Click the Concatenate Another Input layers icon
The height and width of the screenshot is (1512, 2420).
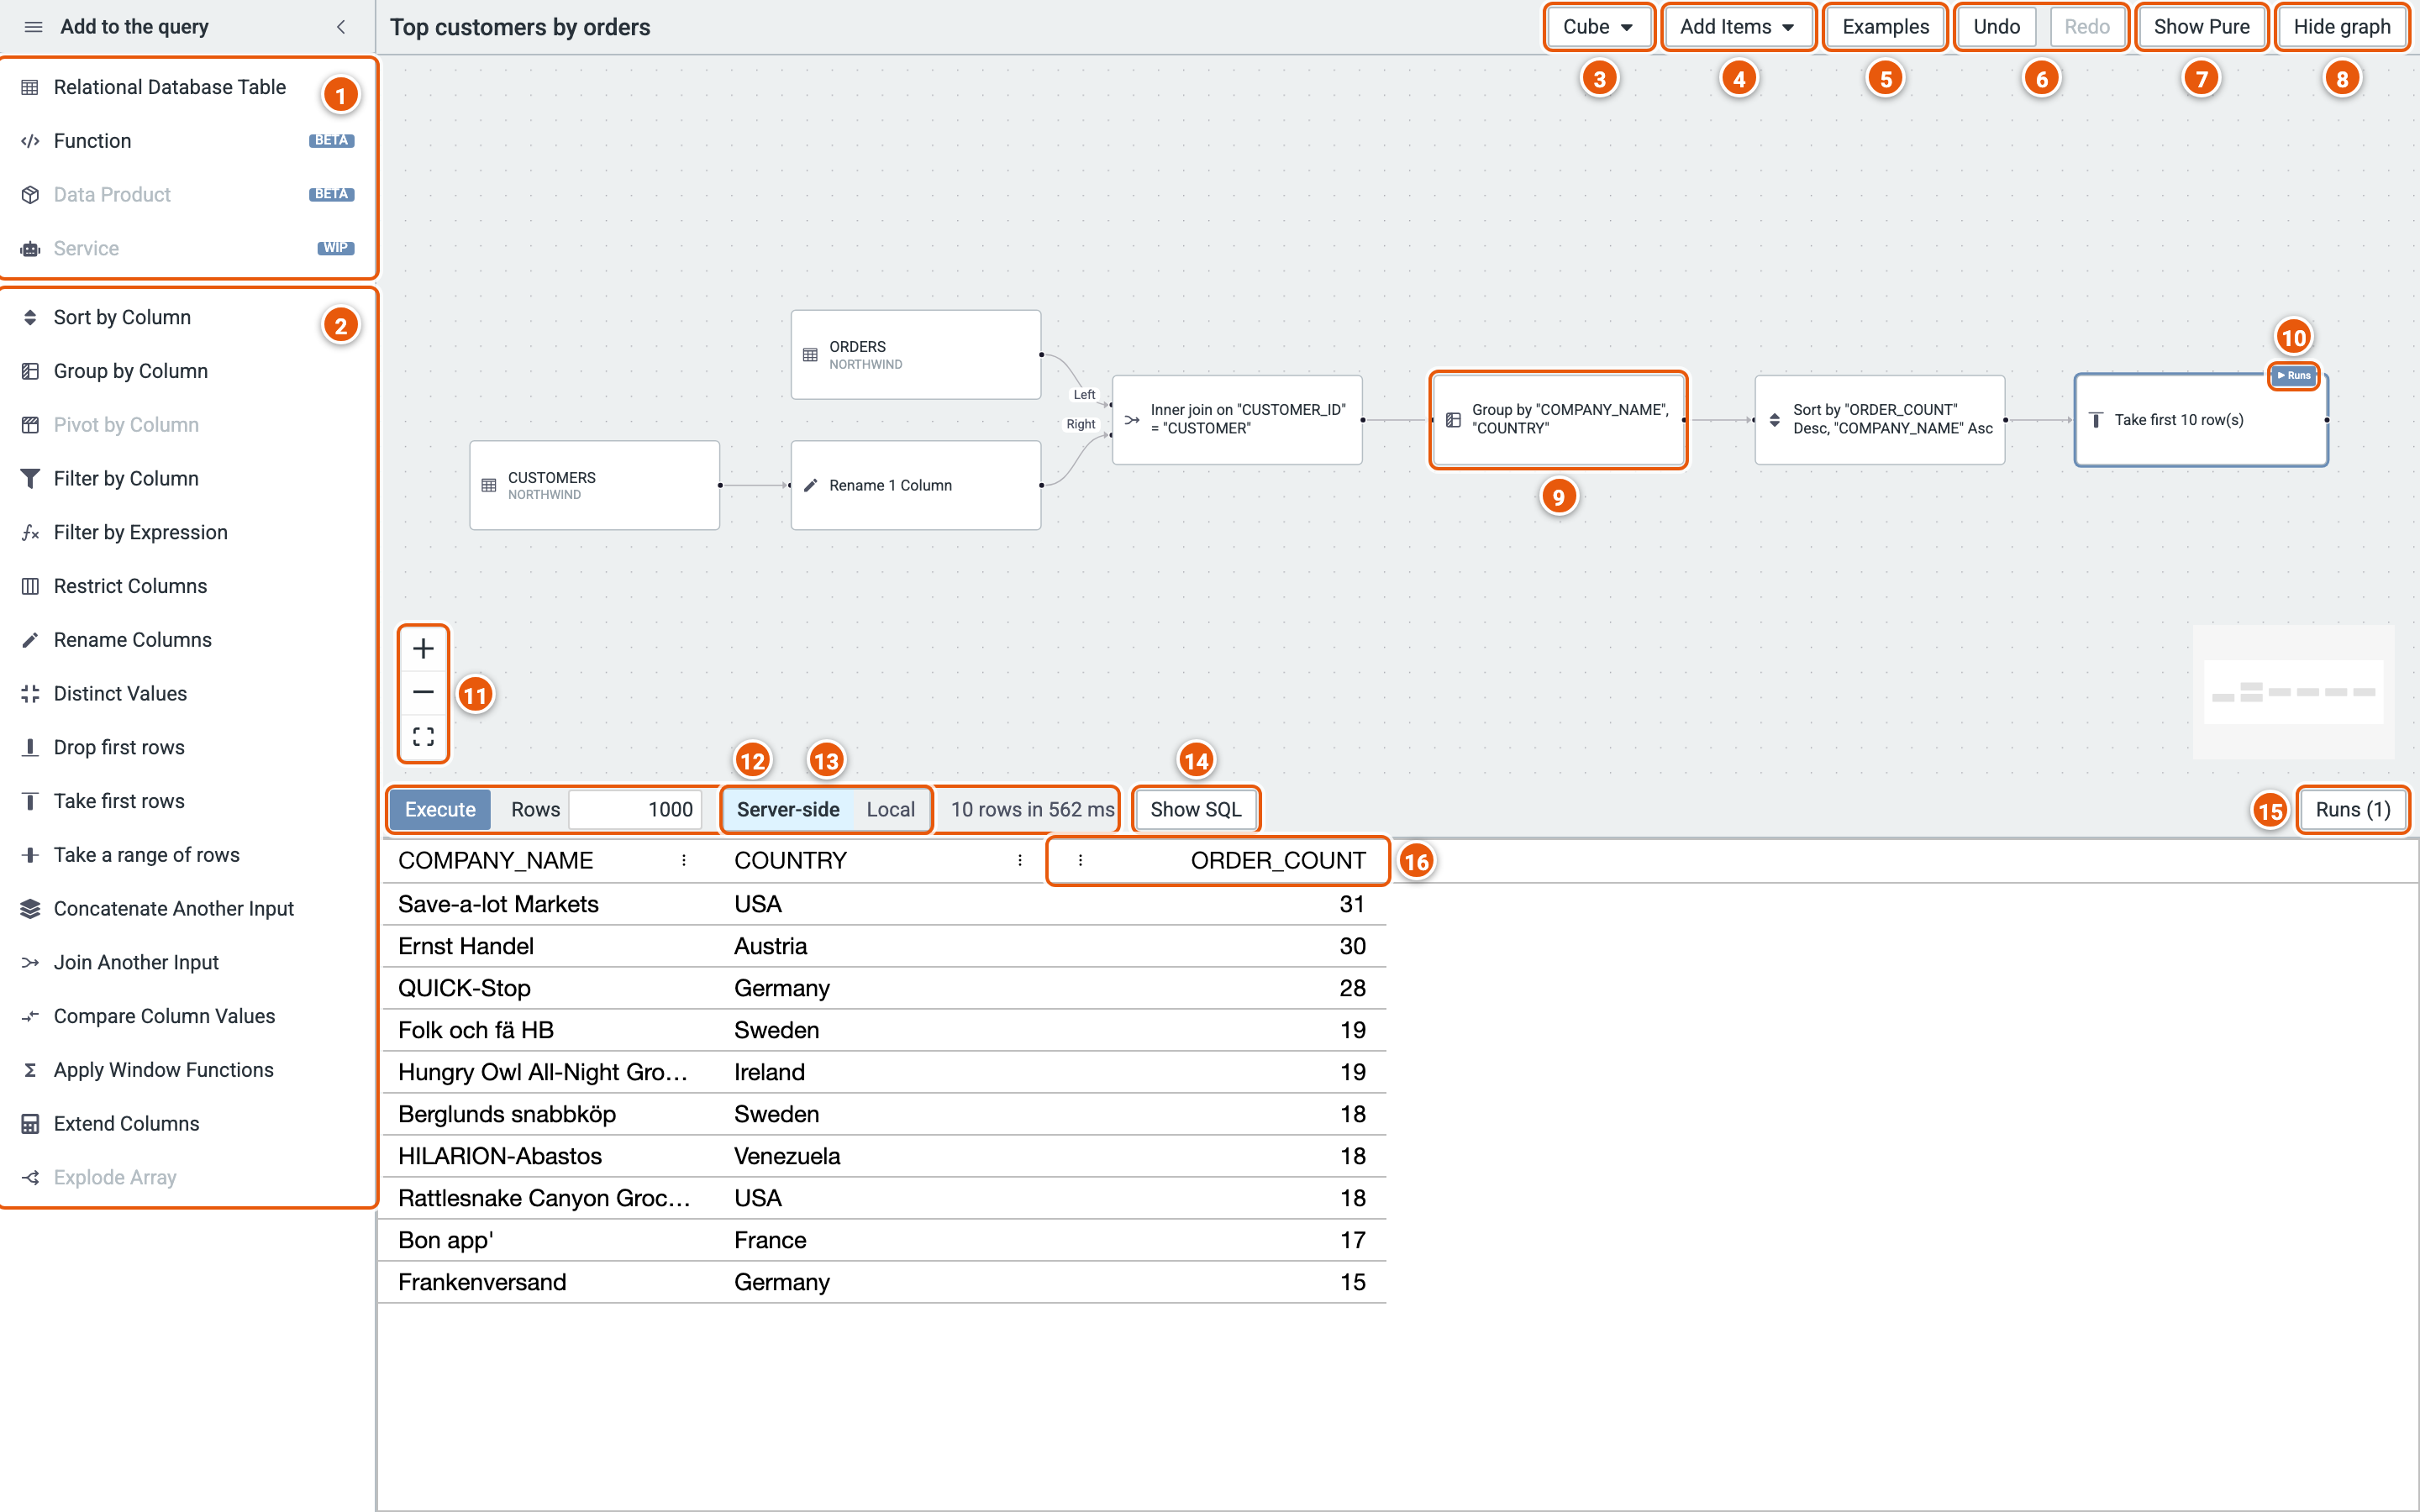coord(30,909)
